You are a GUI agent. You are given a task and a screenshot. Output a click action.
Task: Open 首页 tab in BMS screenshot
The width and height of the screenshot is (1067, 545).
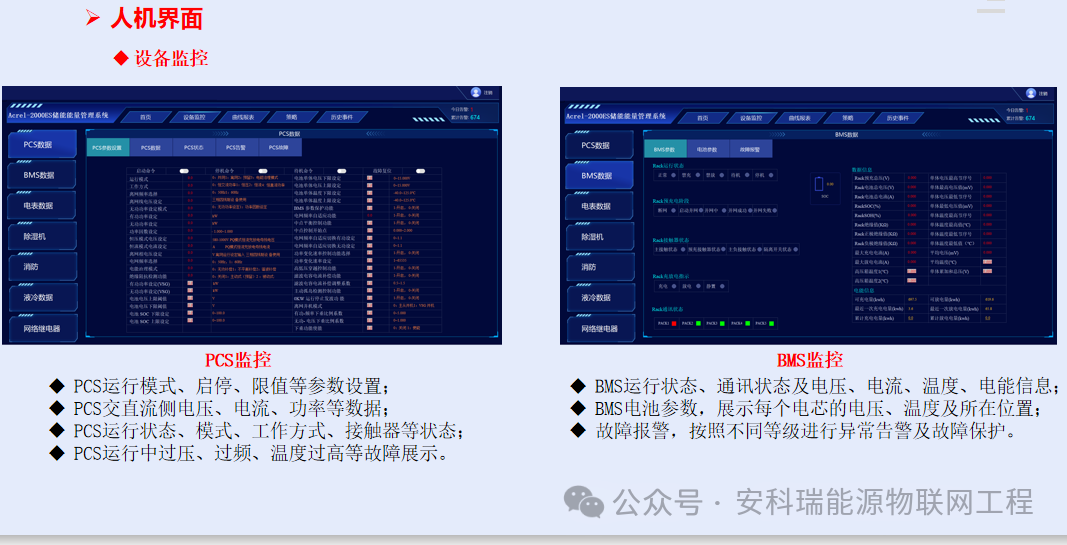702,118
